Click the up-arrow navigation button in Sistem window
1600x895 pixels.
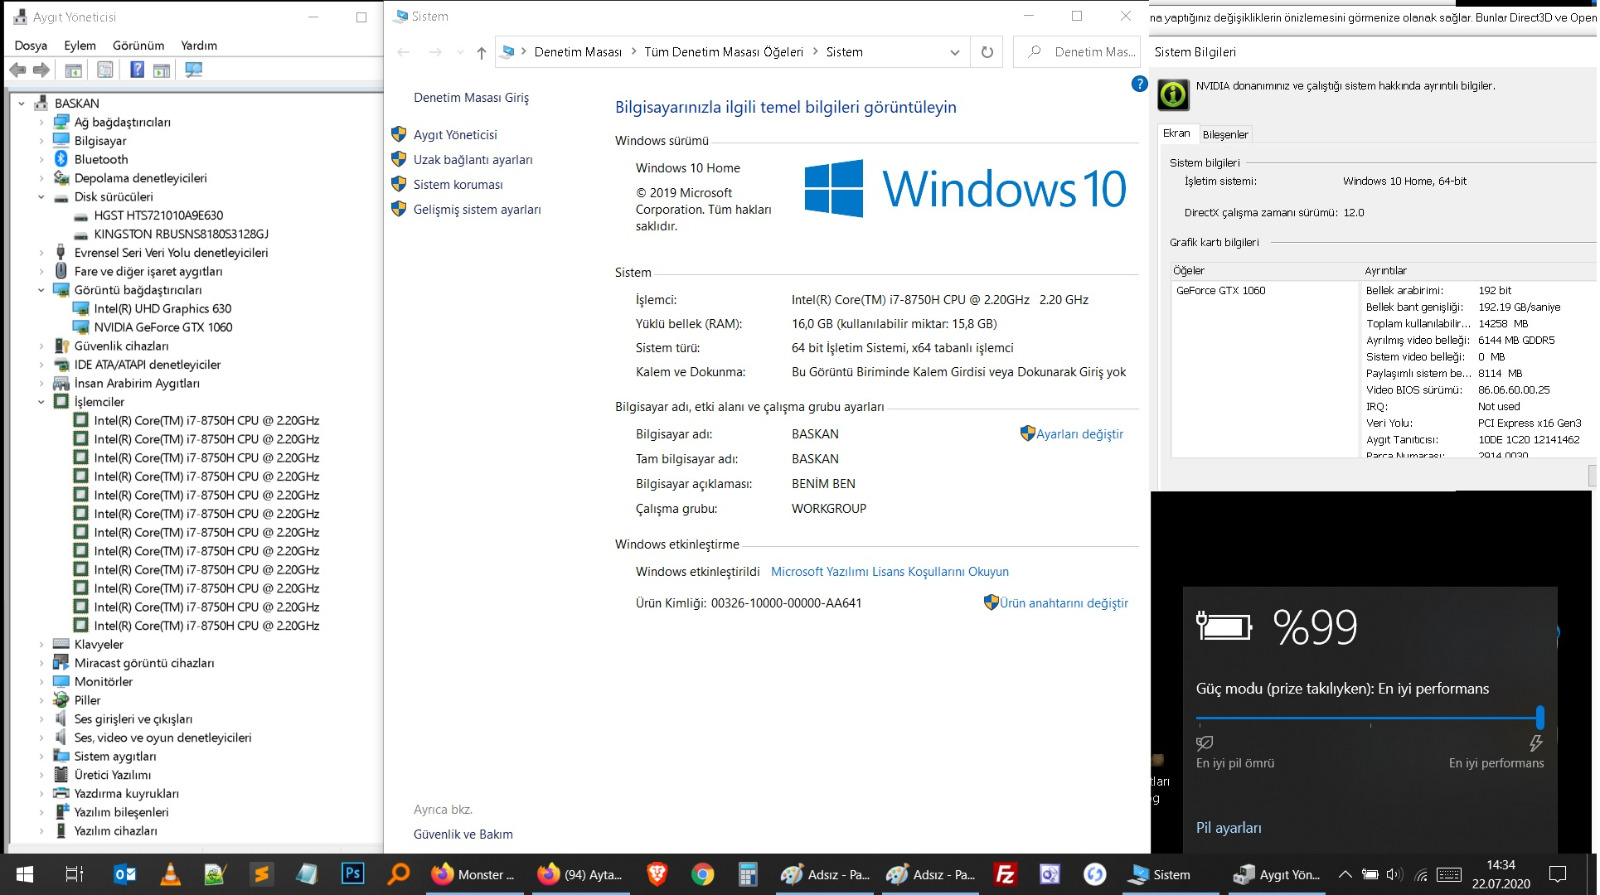coord(481,52)
